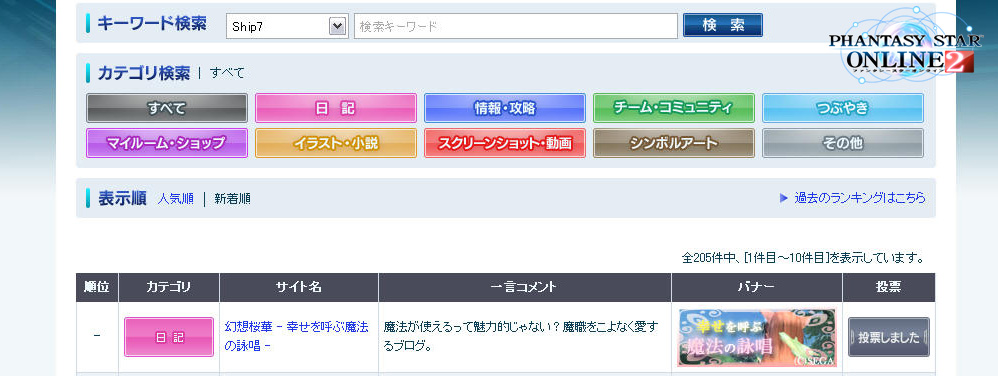Select the 情報・攻略 category button
The image size is (998, 376).
click(x=505, y=108)
